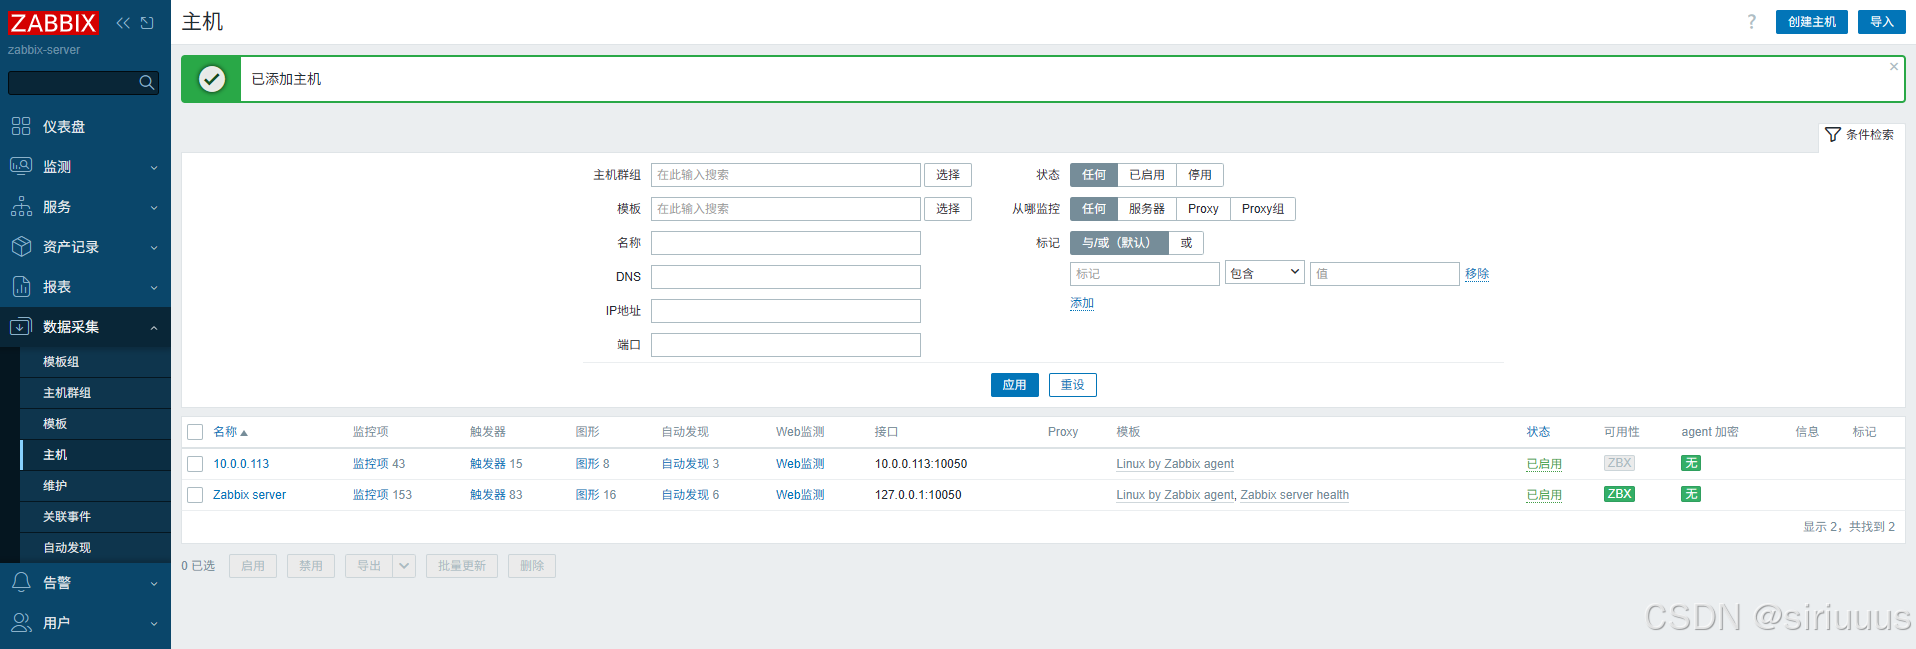Viewport: 1916px width, 649px height.
Task: Collapse the sidebar with double-arrow icon
Action: pos(123,23)
